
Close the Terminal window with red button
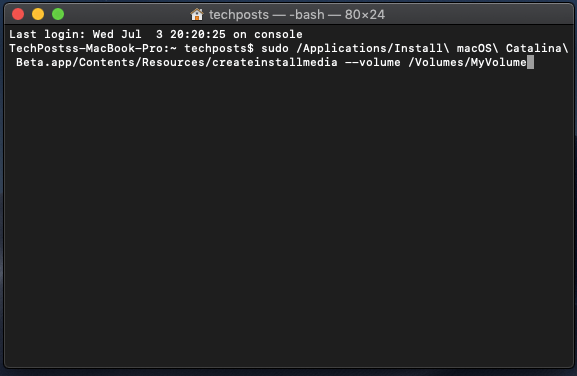(x=18, y=14)
